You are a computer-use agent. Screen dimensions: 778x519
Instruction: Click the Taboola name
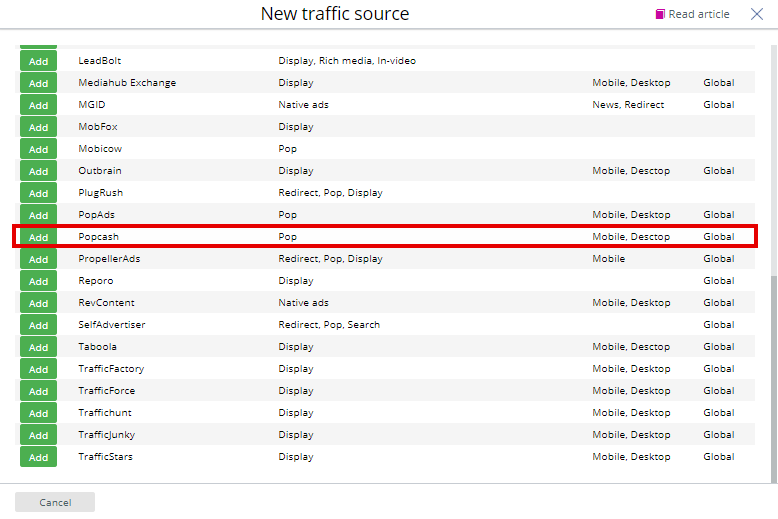[97, 346]
